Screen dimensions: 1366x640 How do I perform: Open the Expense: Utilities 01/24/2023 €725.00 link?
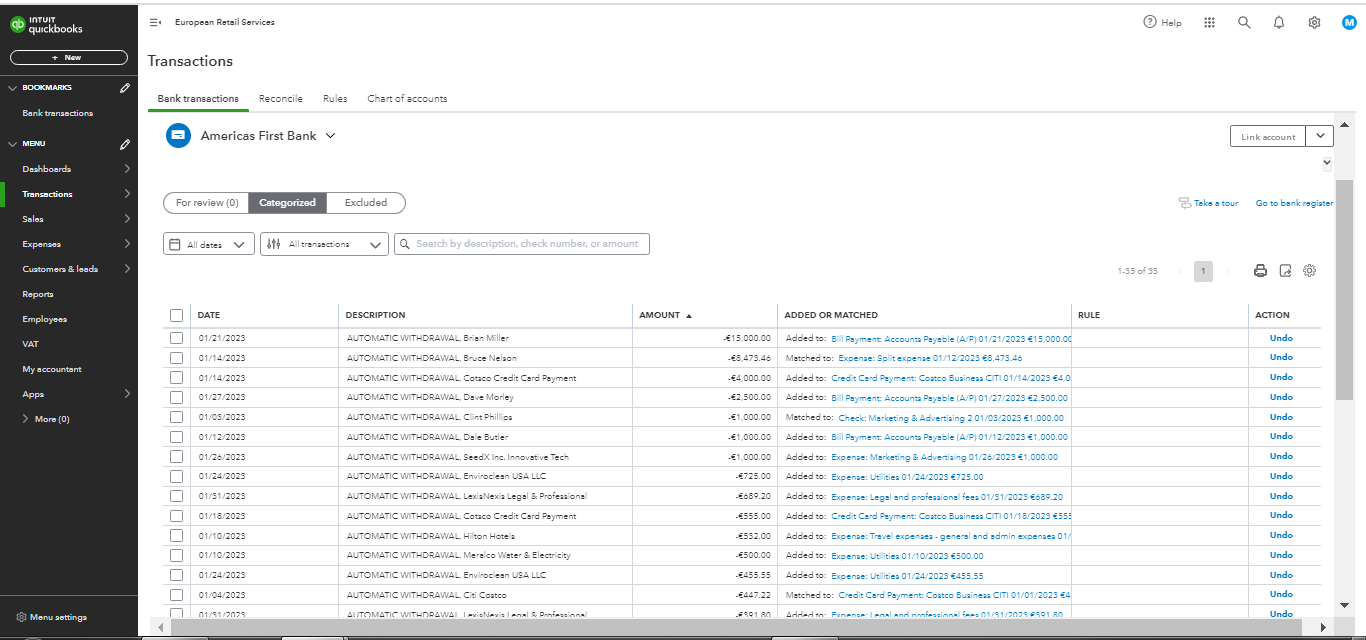tap(907, 477)
